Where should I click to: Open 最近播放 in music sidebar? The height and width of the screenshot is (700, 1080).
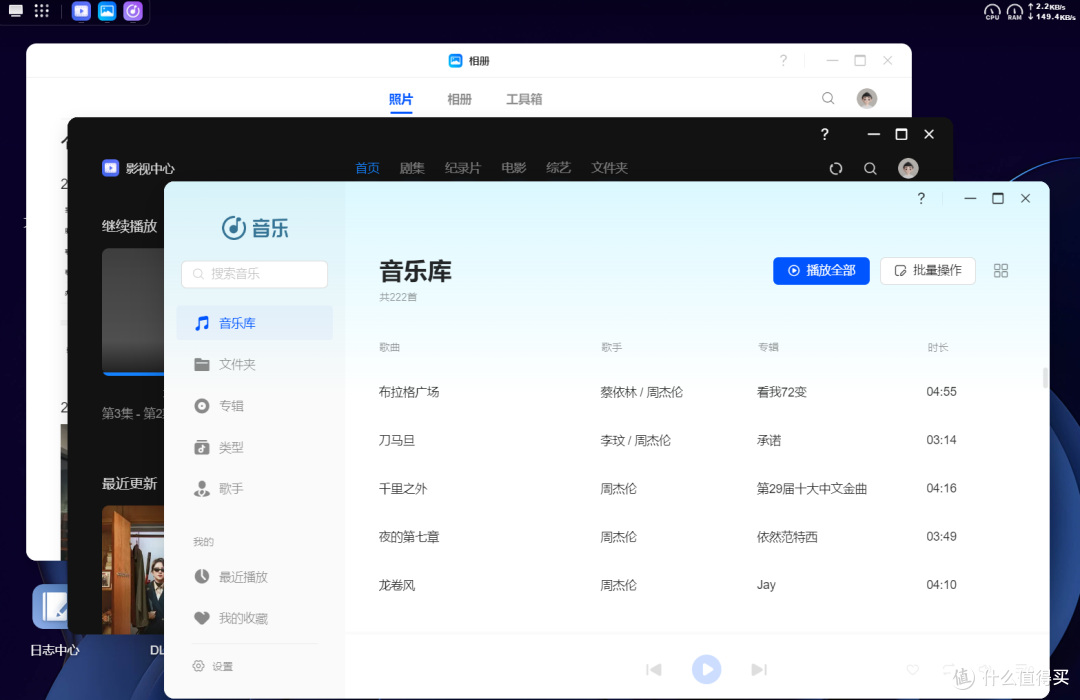[254, 577]
